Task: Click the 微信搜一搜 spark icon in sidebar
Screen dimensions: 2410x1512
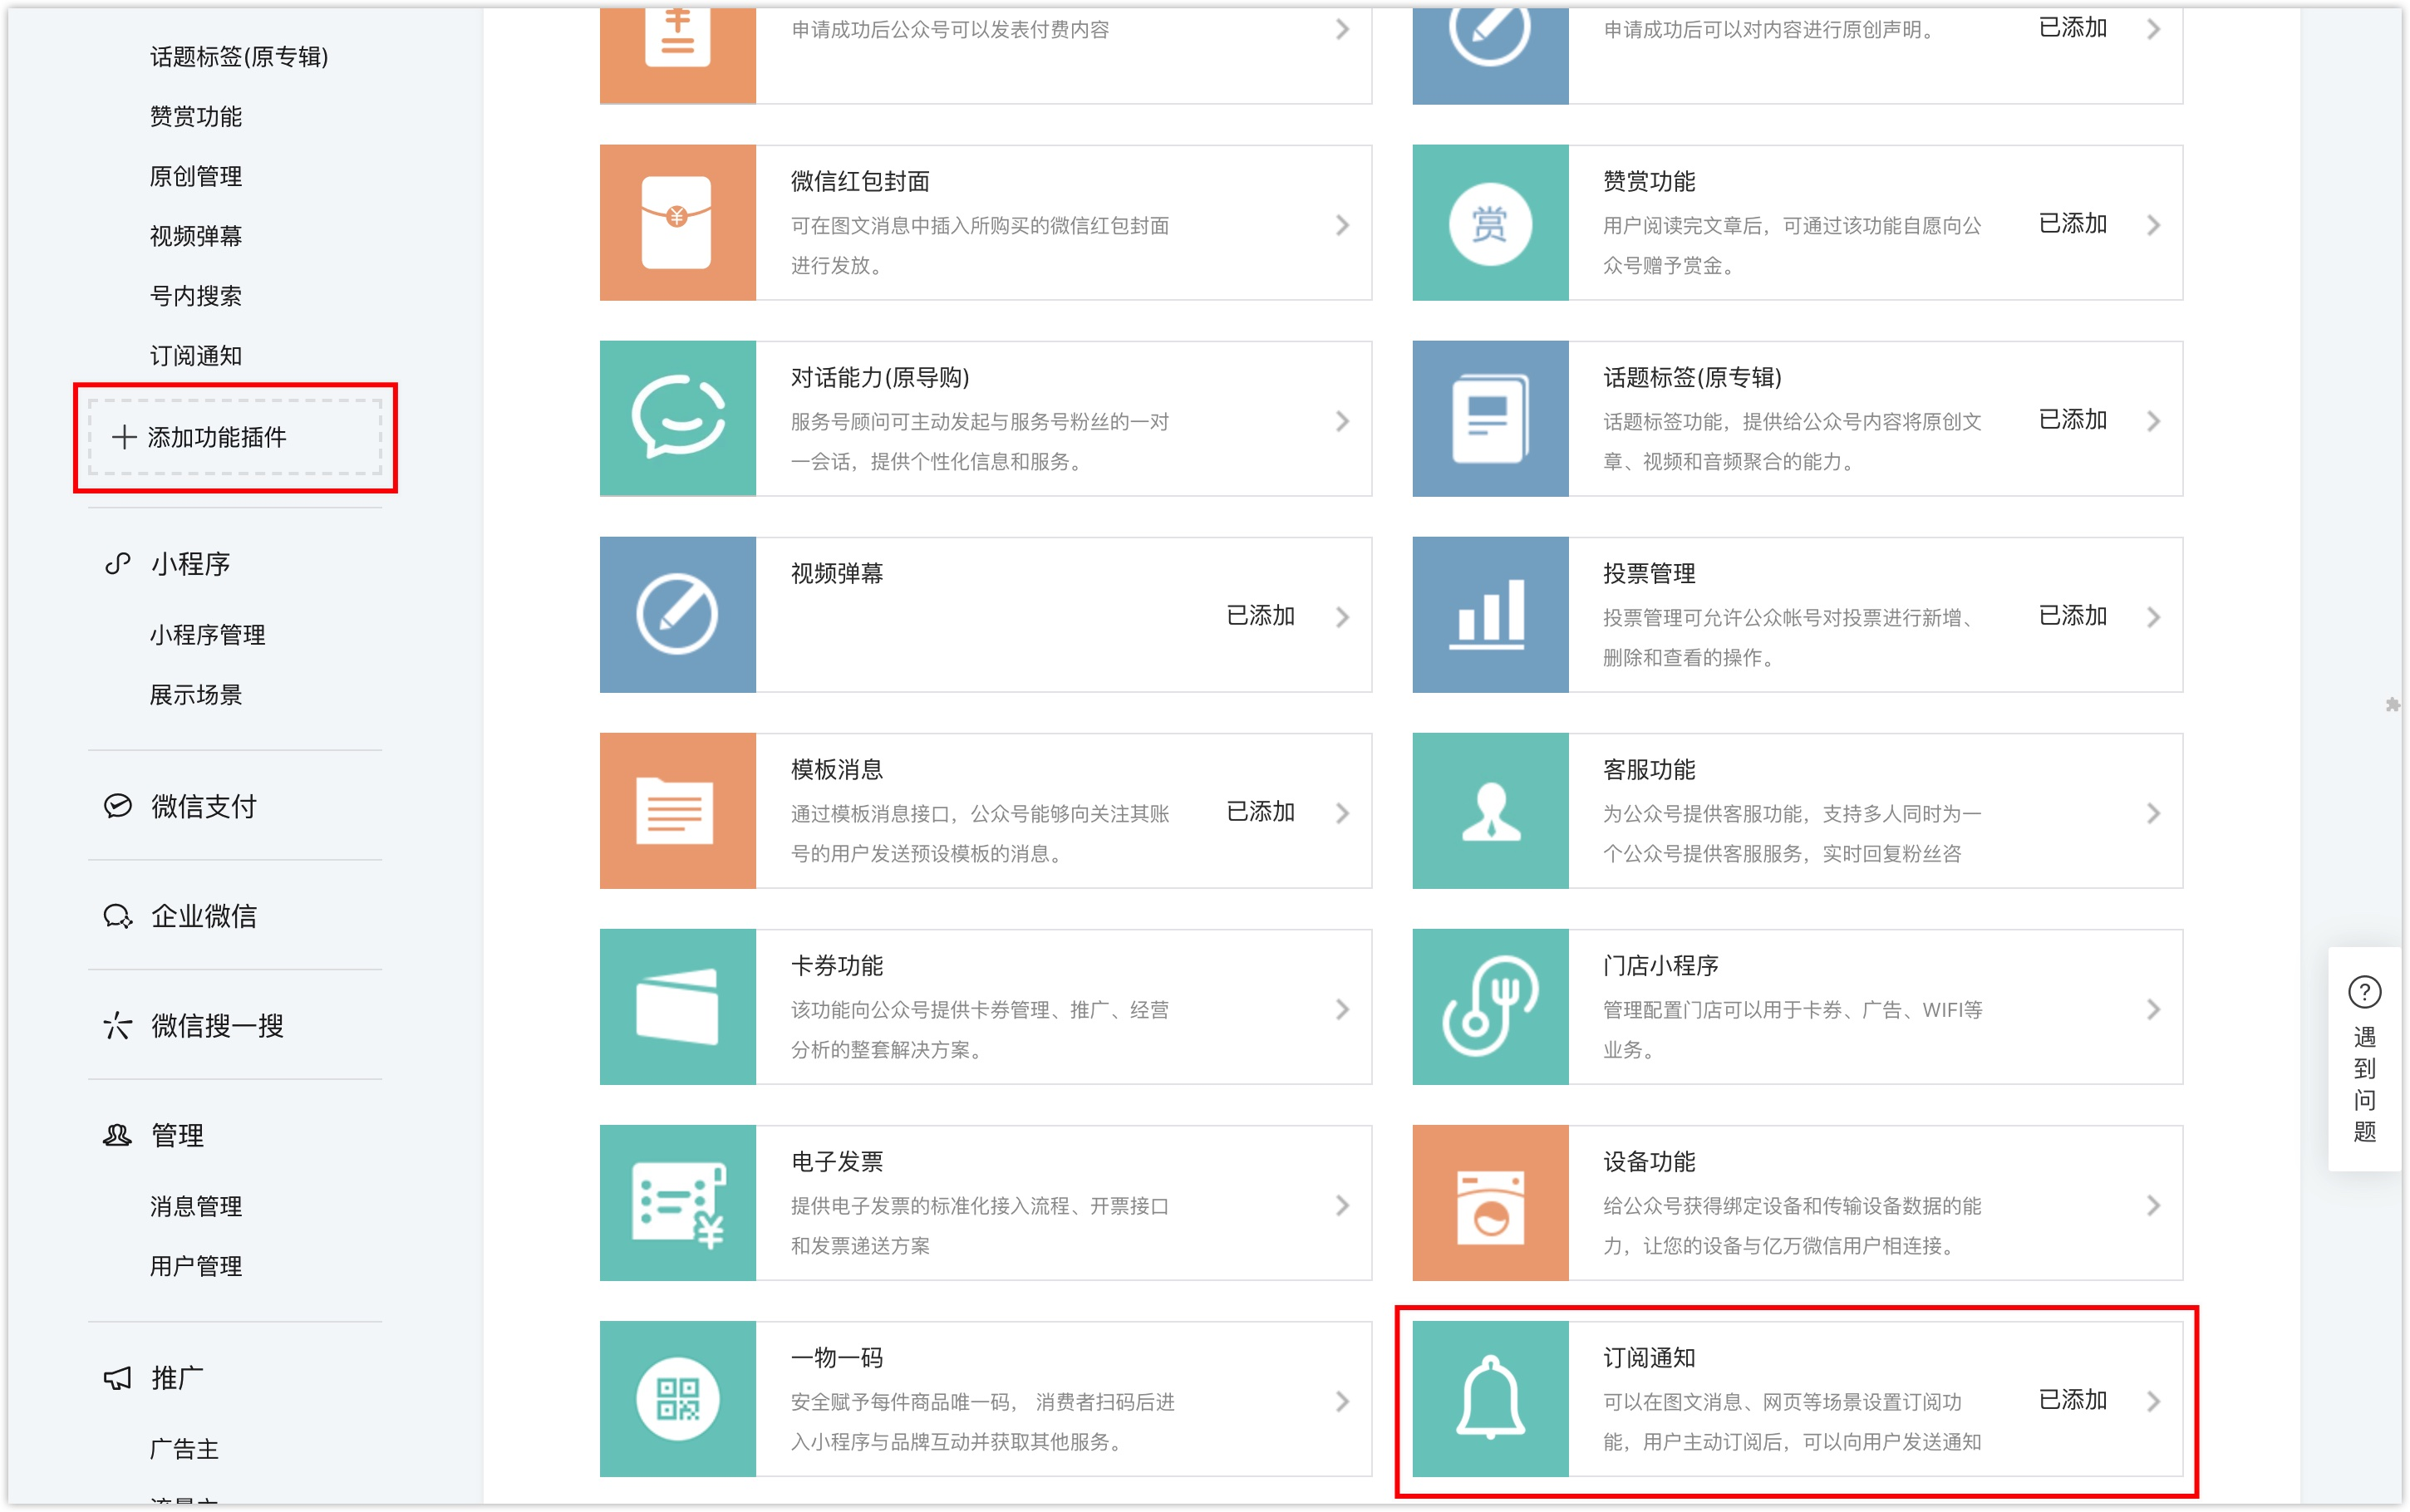Action: tap(118, 1026)
